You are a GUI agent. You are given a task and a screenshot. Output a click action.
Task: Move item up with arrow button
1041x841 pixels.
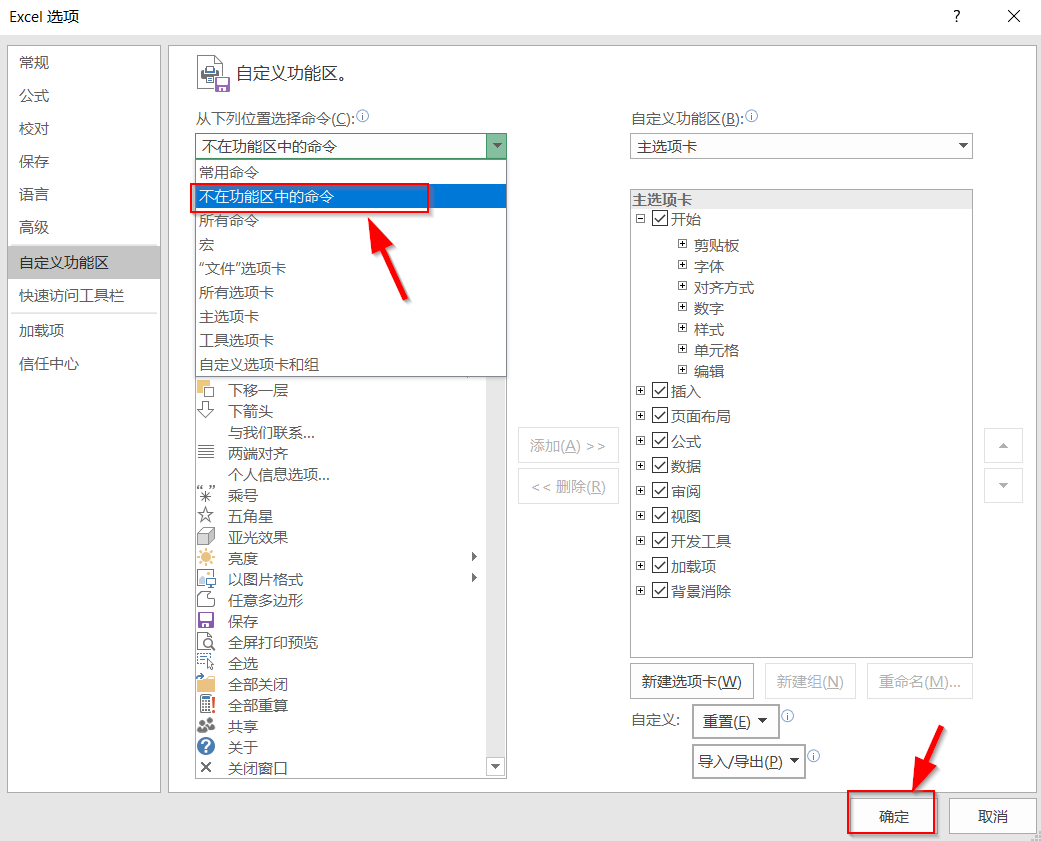[1003, 445]
